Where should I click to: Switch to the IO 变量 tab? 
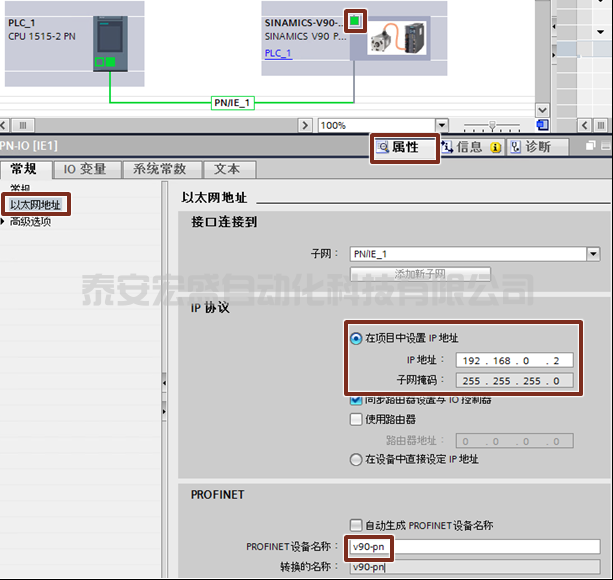tap(85, 169)
